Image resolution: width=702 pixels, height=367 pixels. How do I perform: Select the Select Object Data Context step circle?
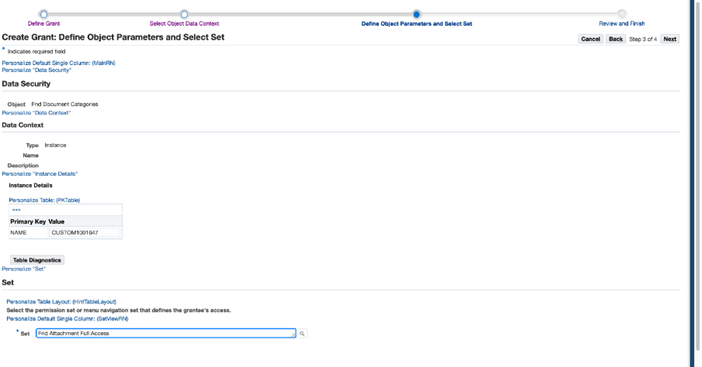[x=184, y=14]
